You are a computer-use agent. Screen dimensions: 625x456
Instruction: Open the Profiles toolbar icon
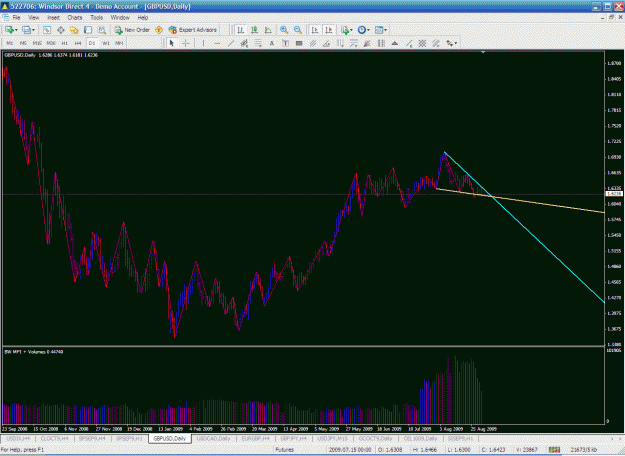[x=26, y=30]
